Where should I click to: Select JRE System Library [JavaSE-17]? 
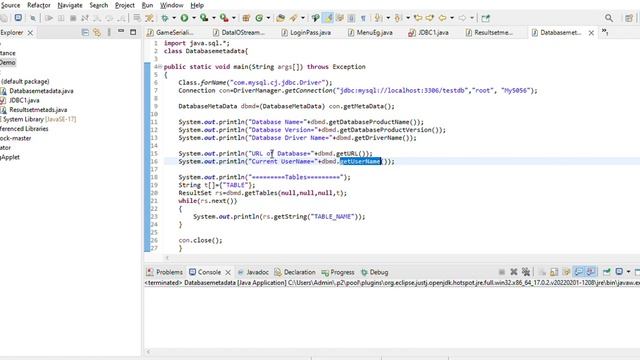39,119
